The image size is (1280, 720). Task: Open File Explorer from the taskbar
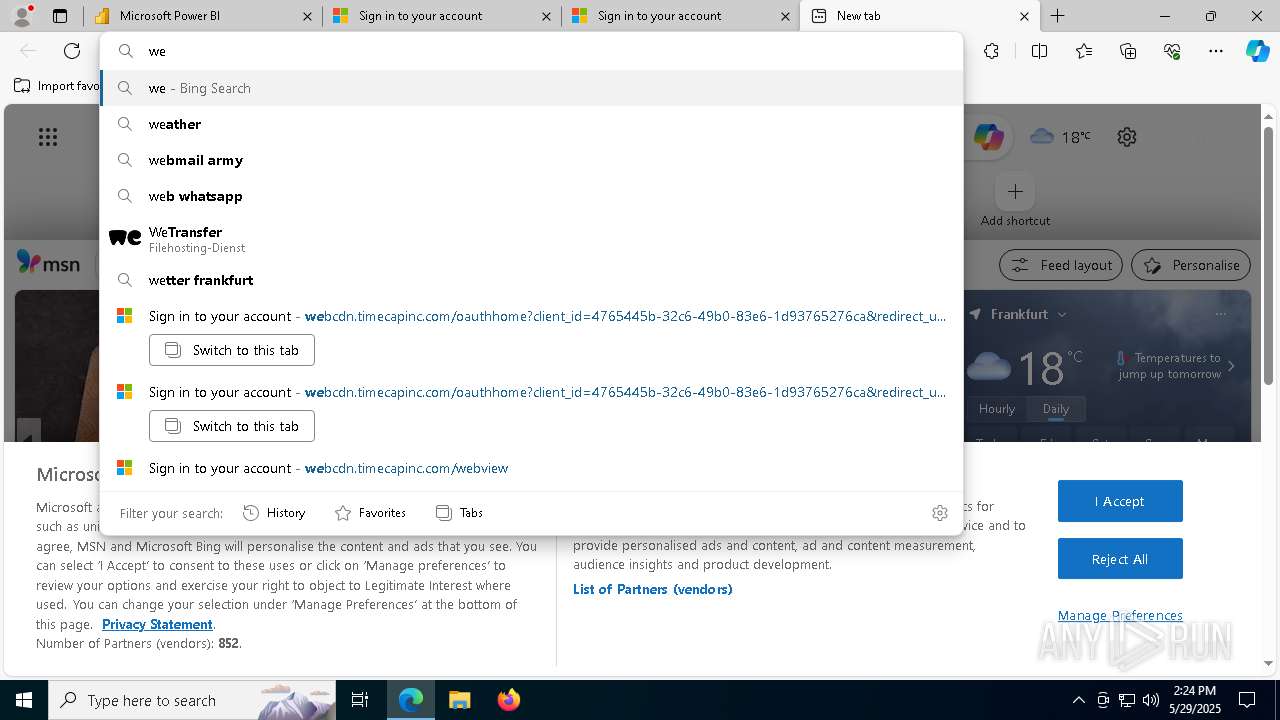coord(459,700)
